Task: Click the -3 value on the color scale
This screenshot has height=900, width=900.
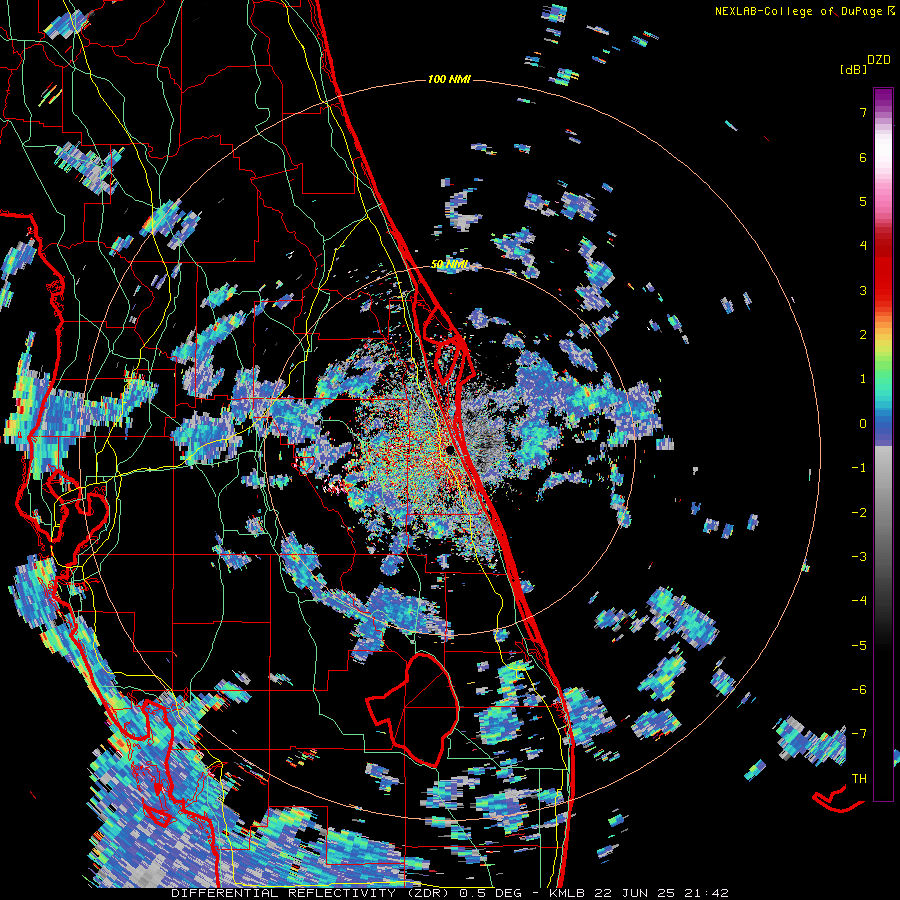Action: (x=859, y=557)
